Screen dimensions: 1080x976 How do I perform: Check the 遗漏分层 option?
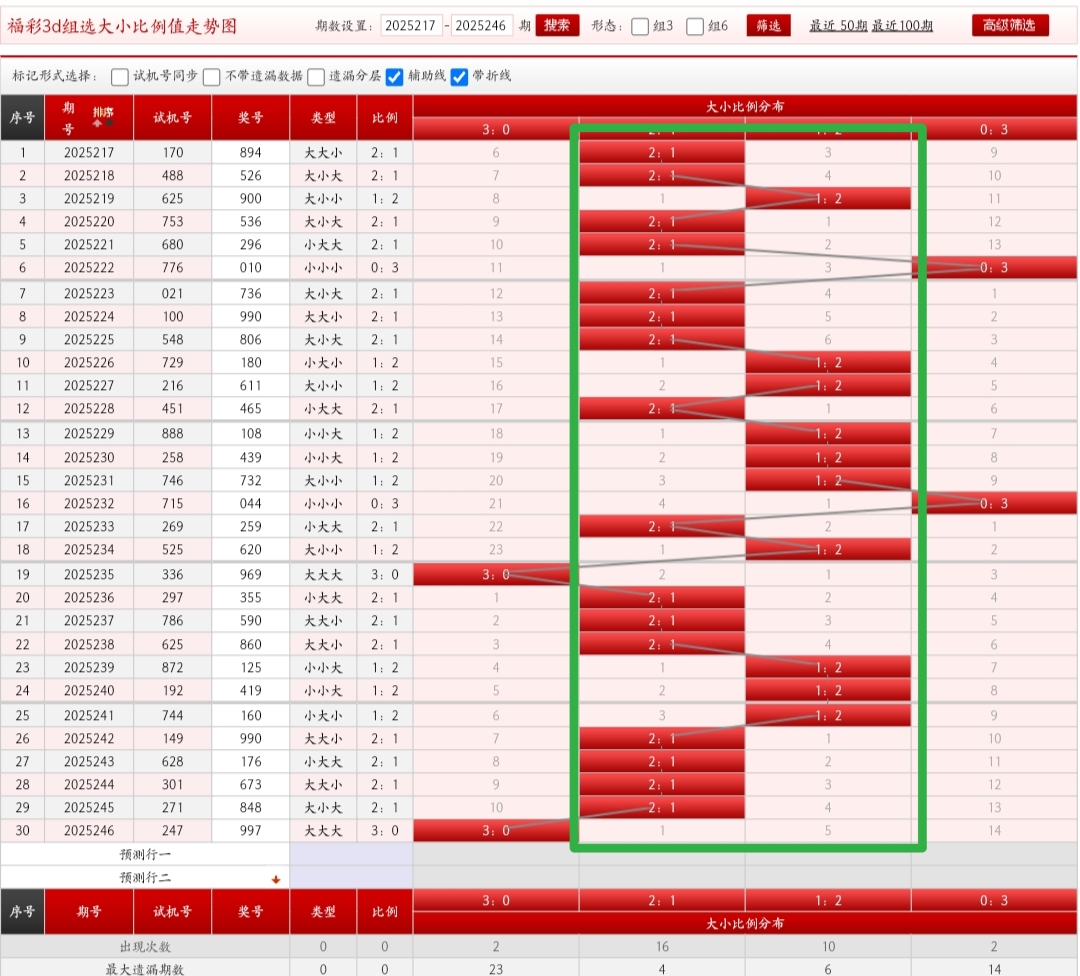pos(316,77)
